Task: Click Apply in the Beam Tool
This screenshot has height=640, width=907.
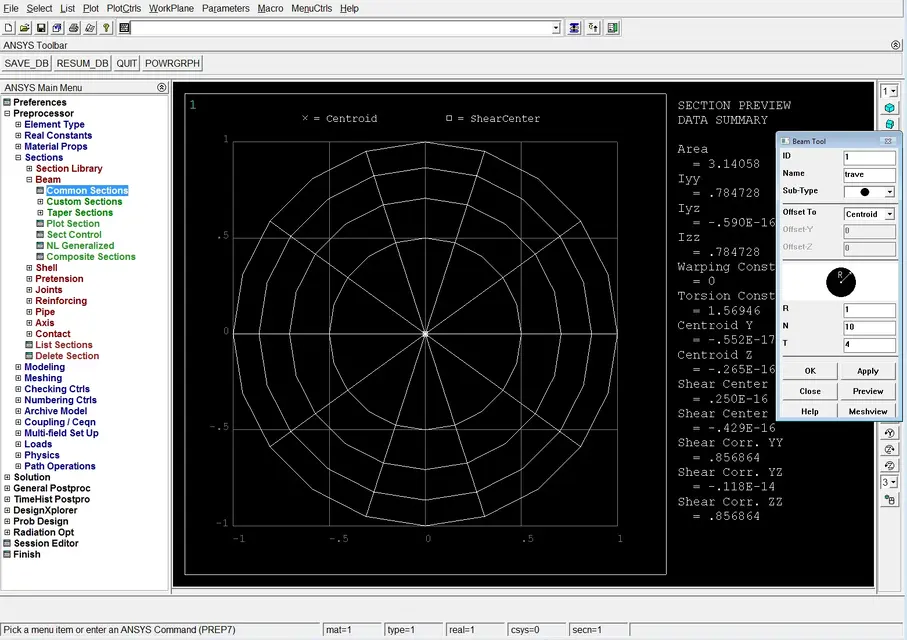Action: pyautogui.click(x=868, y=371)
